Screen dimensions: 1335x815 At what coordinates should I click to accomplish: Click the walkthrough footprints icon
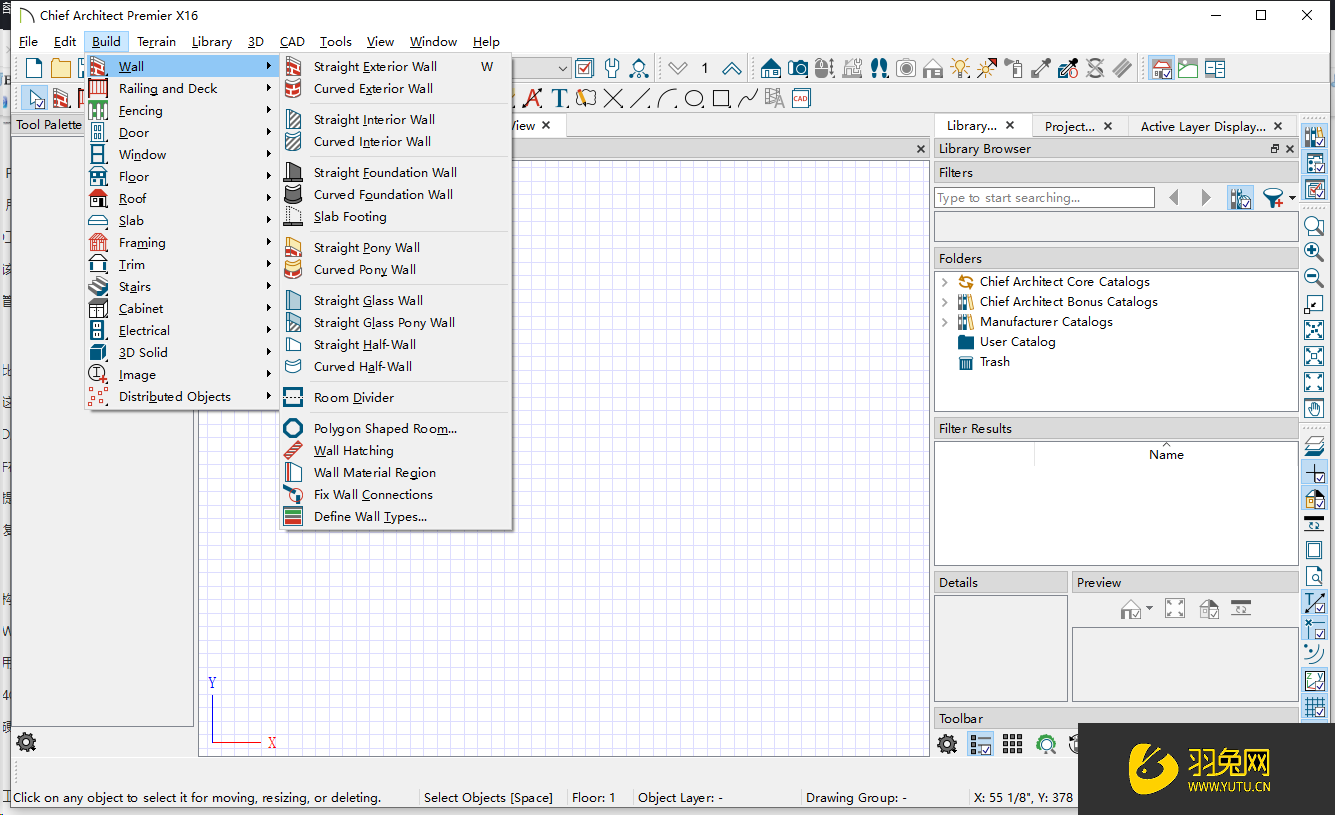coord(879,68)
